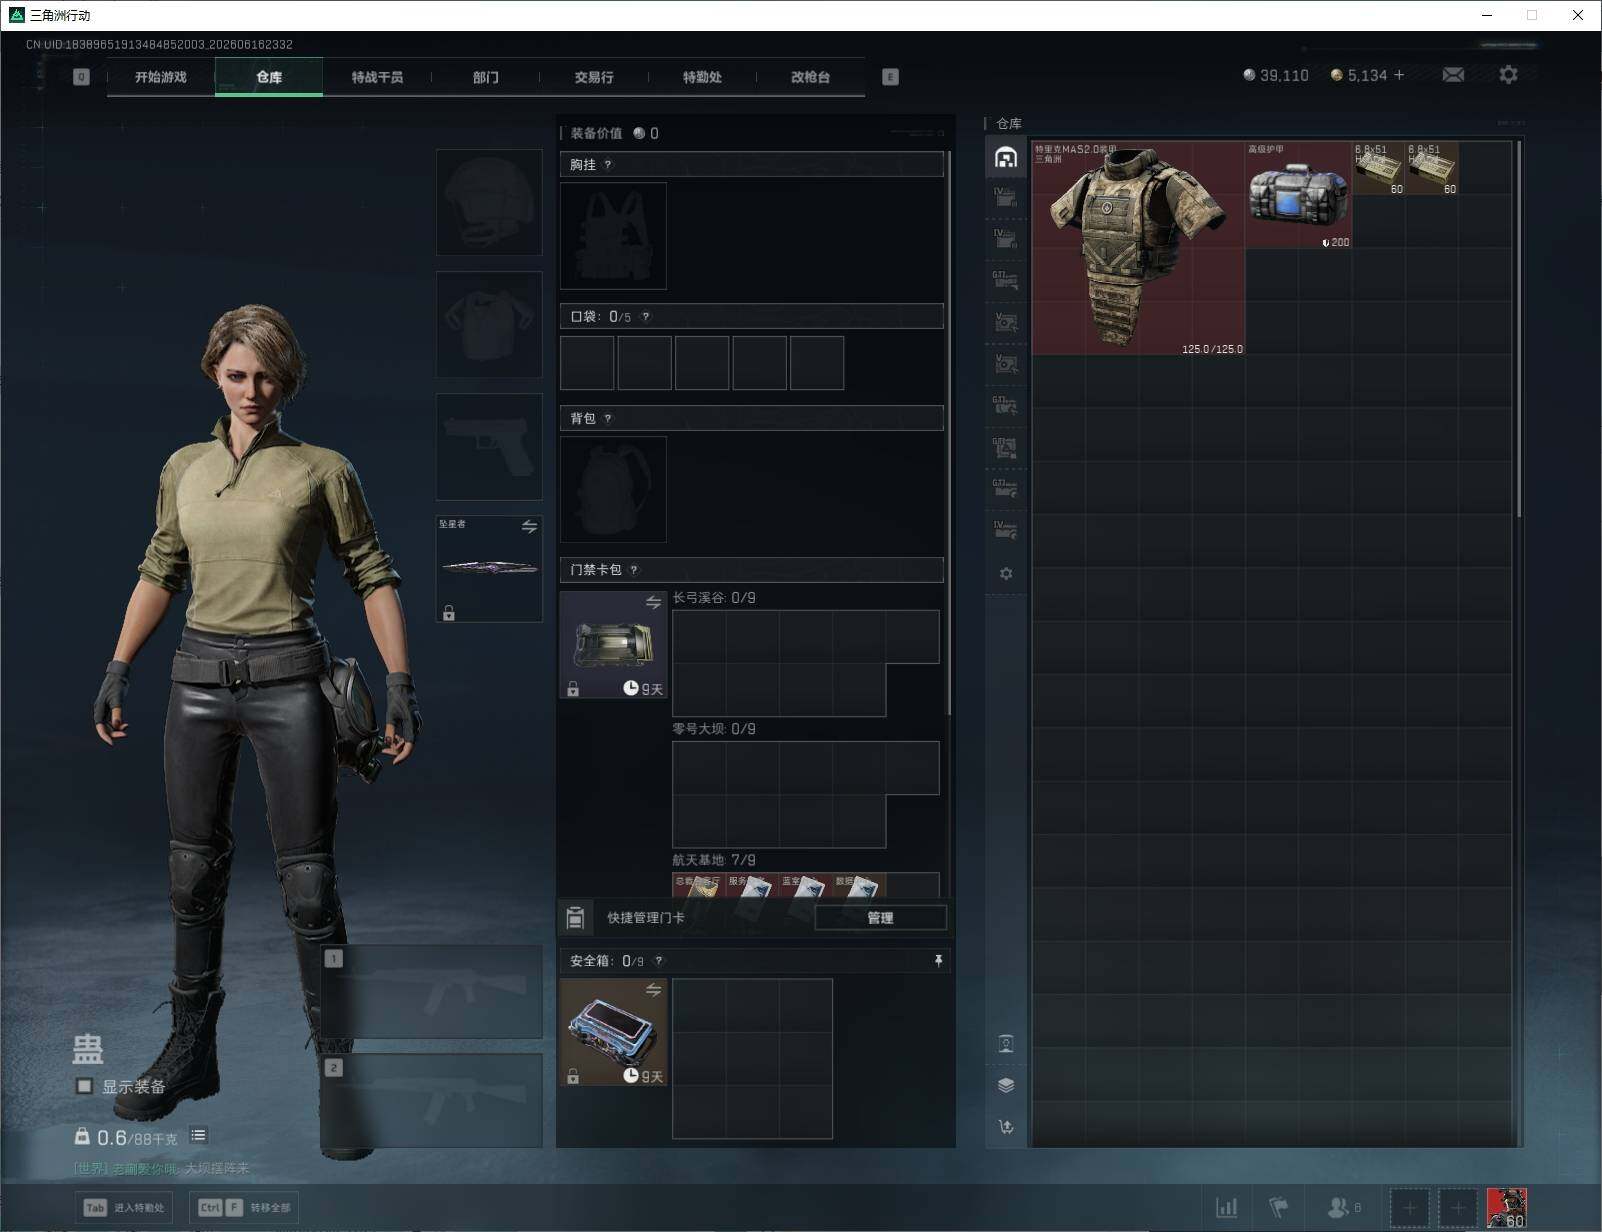Open the 特战干员 tab
The width and height of the screenshot is (1602, 1232).
coord(377,77)
